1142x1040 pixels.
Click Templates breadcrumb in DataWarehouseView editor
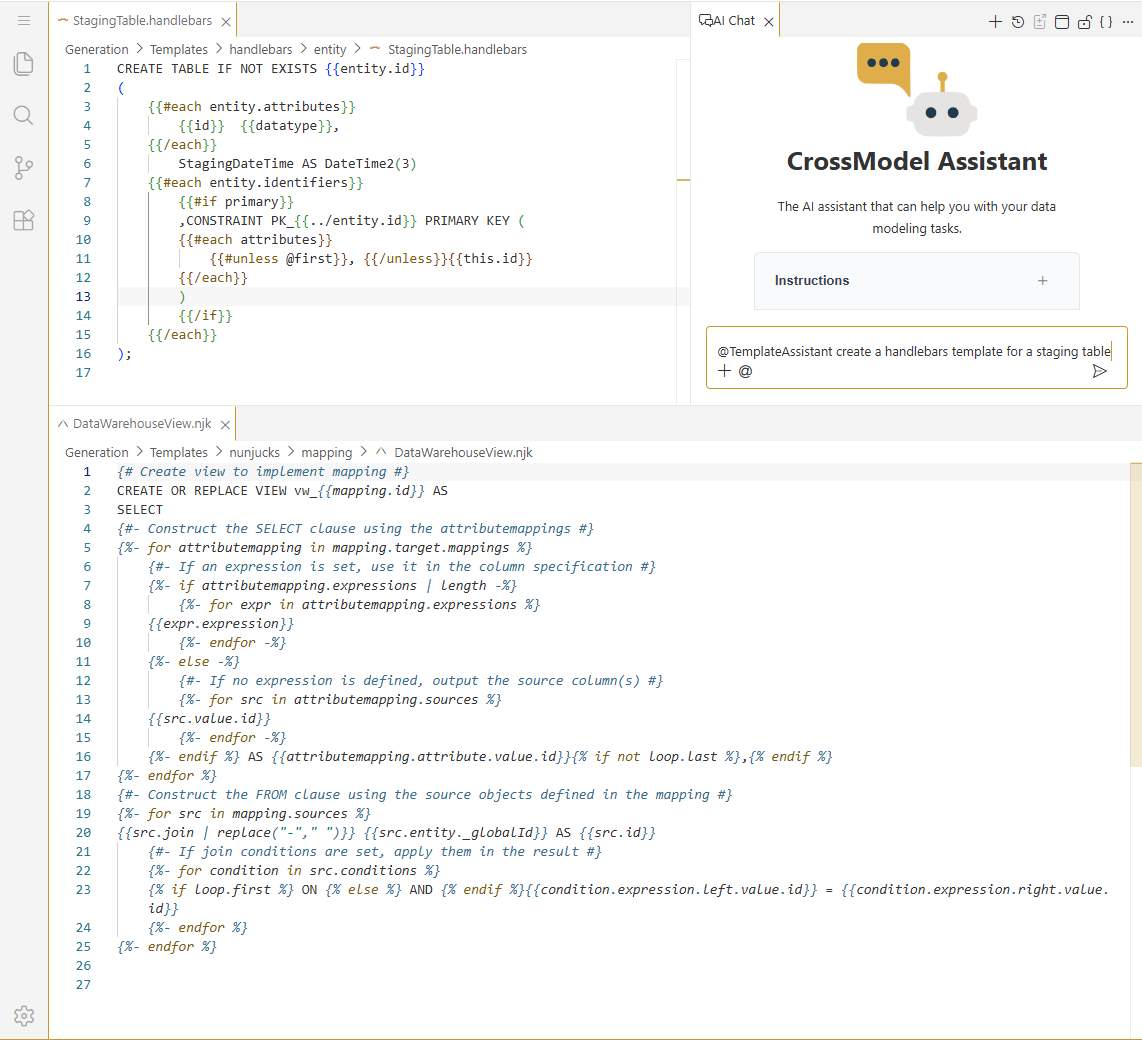click(x=178, y=452)
